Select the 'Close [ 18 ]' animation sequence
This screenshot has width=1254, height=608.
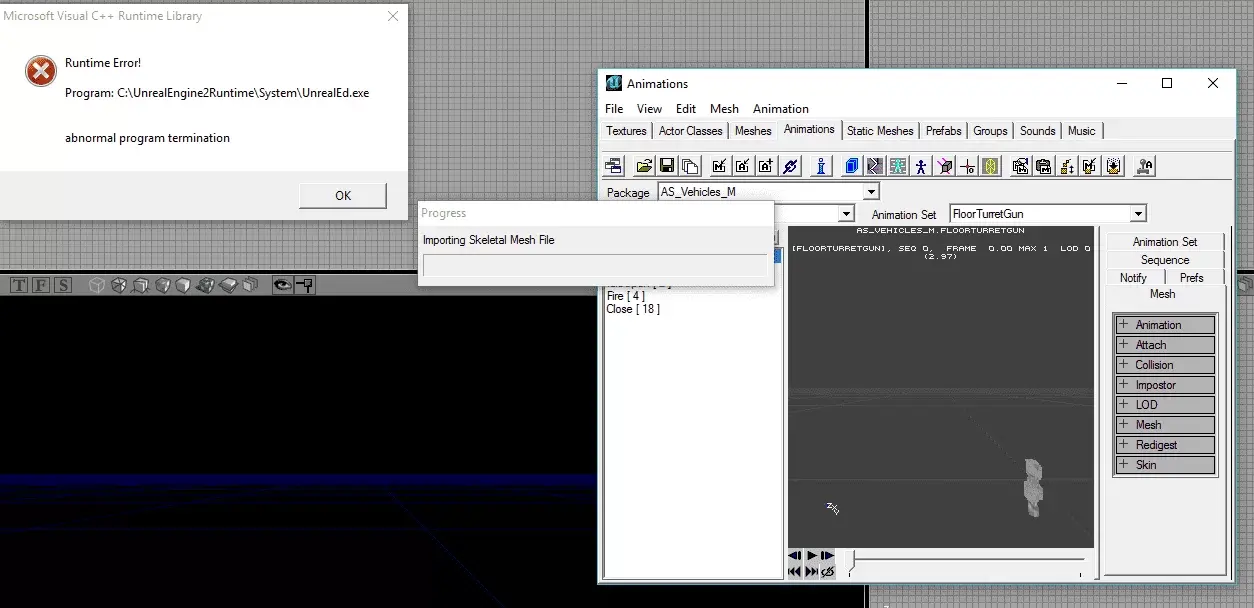point(633,309)
